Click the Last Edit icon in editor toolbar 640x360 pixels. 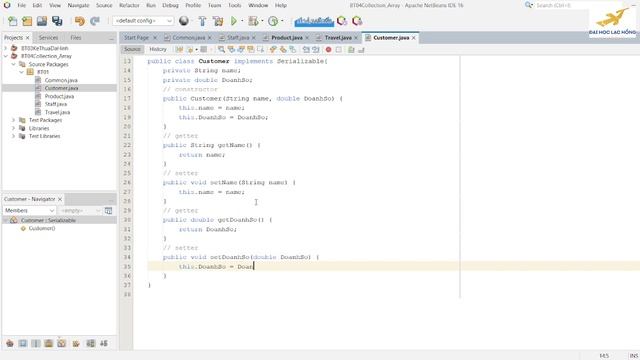pos(179,49)
